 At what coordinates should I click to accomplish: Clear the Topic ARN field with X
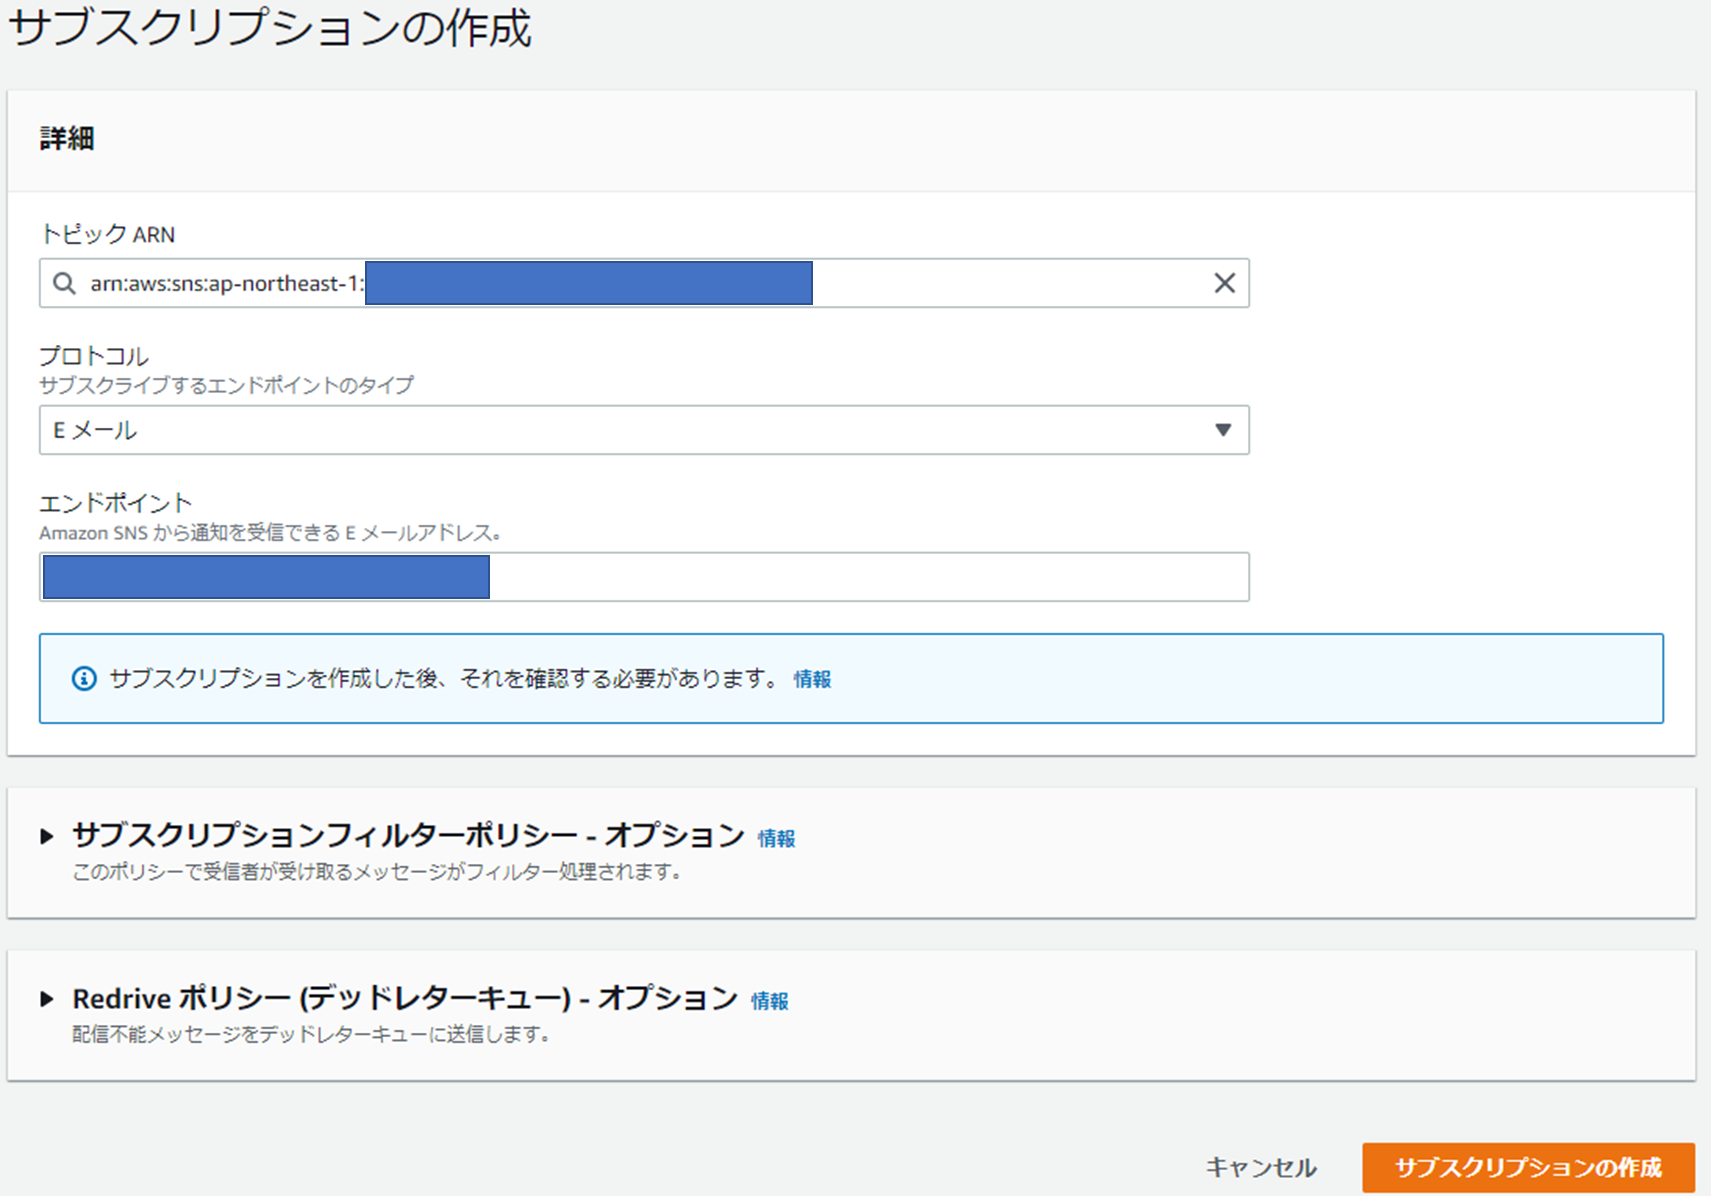(1224, 283)
